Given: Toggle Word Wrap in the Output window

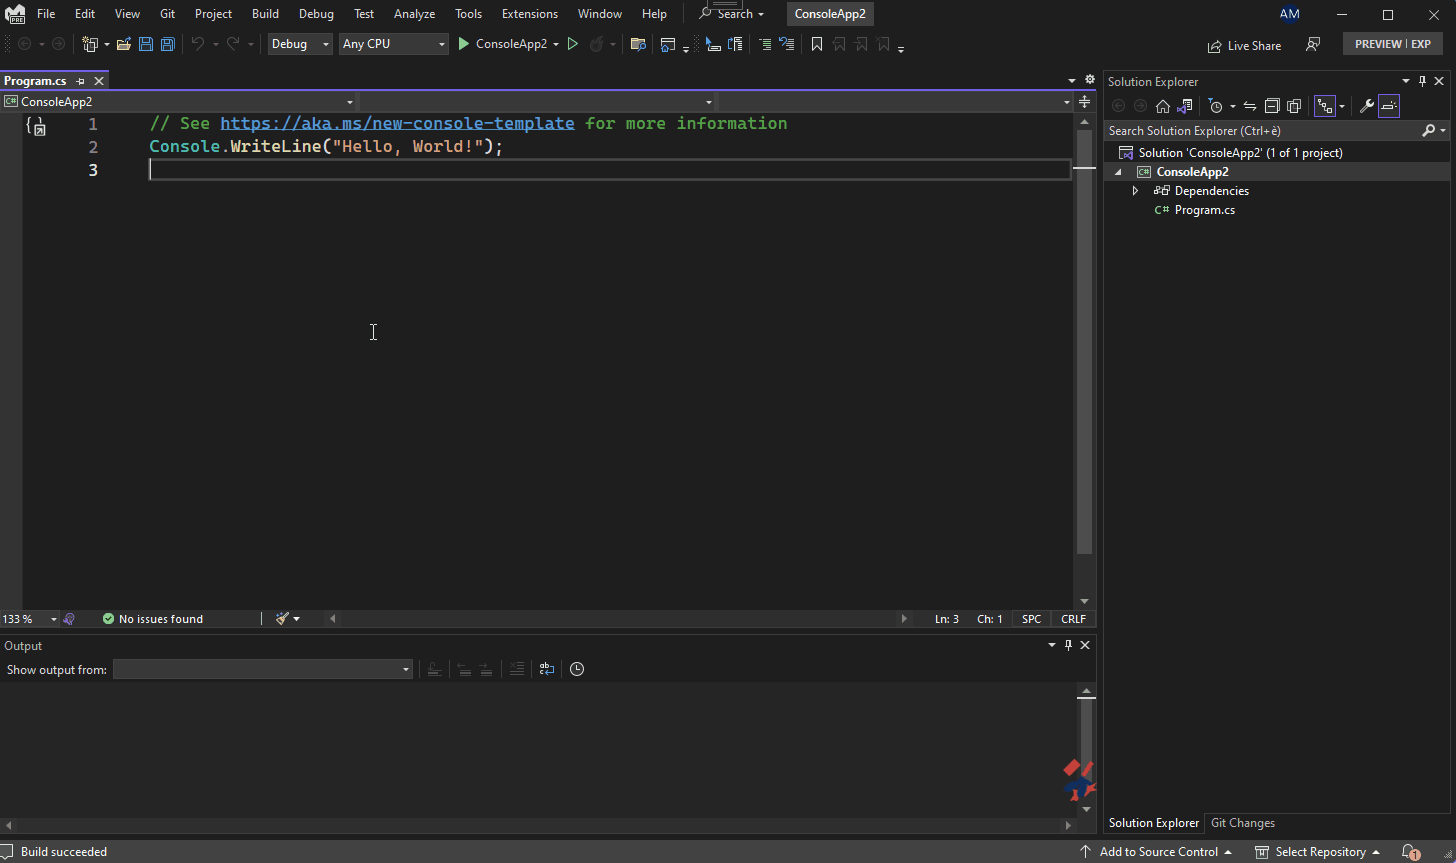Looking at the screenshot, I should (546, 669).
